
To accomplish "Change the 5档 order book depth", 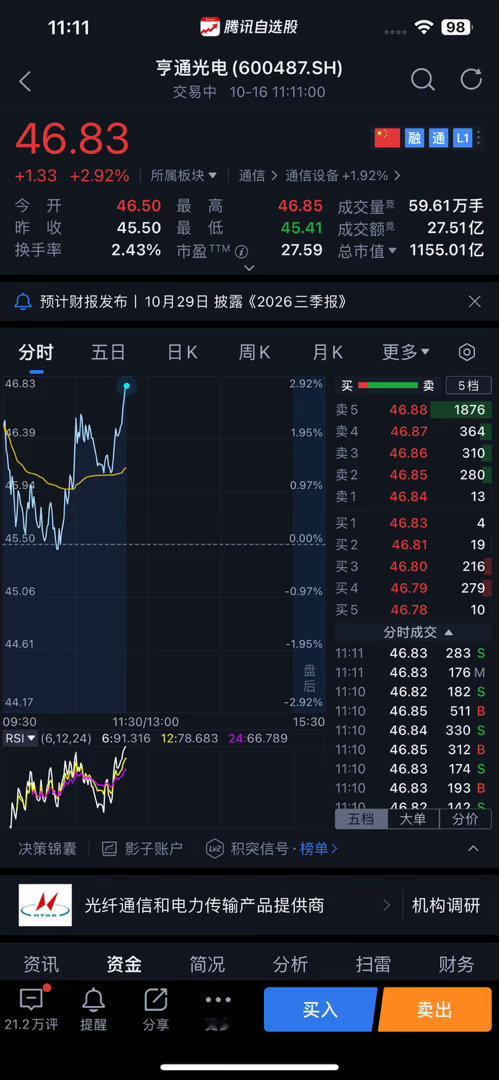I will point(468,386).
